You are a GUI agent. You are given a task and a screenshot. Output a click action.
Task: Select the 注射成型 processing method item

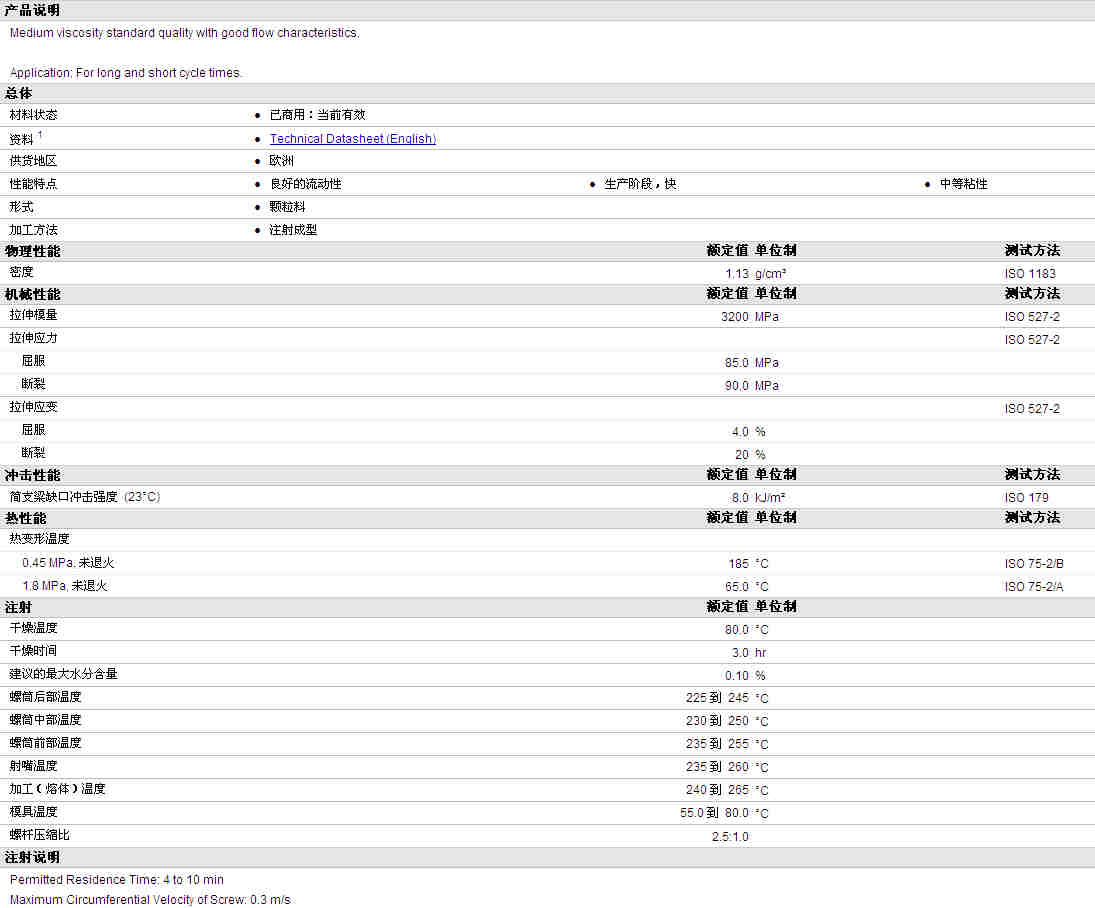pos(293,230)
